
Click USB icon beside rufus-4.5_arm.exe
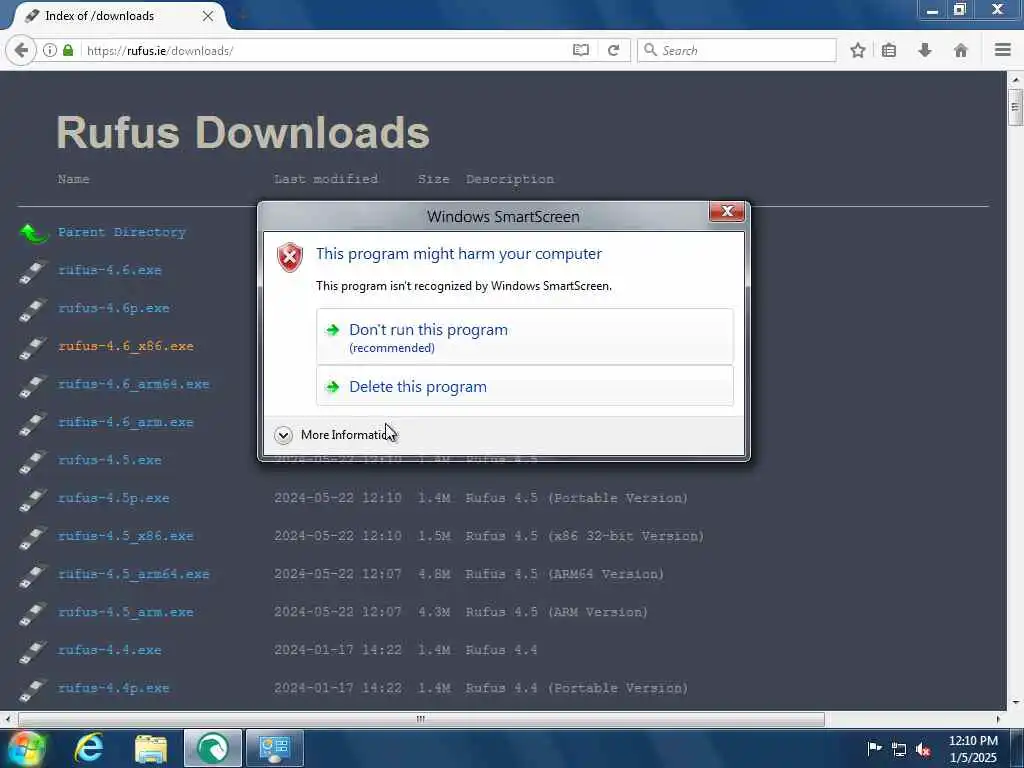(x=33, y=614)
